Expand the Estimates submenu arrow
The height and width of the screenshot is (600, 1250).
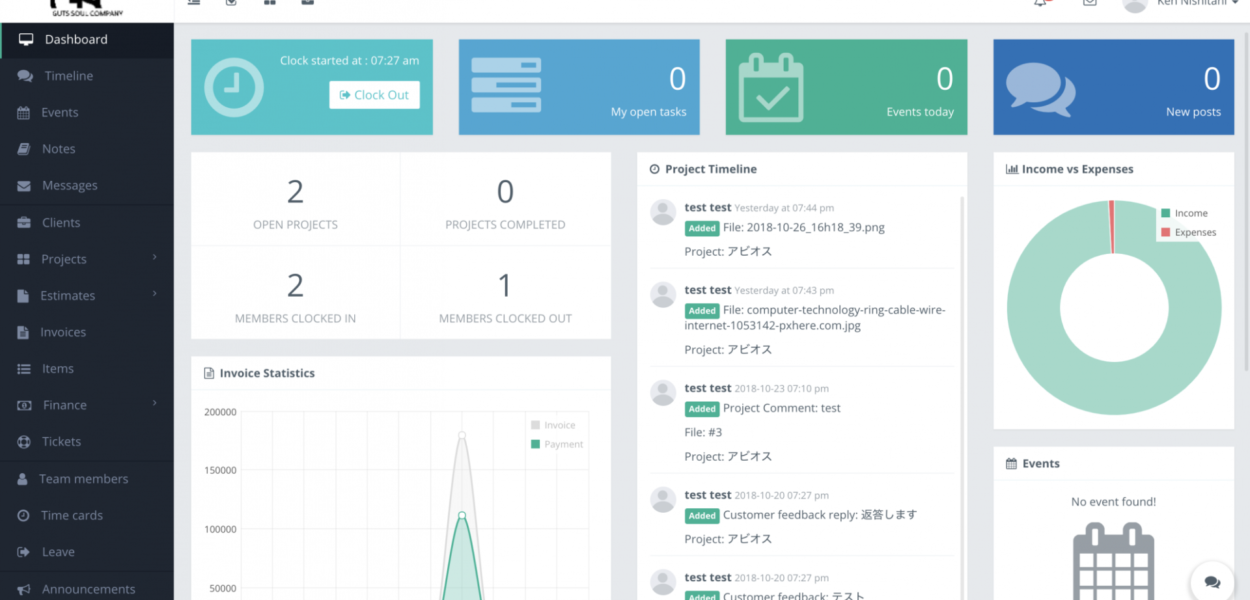coord(155,294)
